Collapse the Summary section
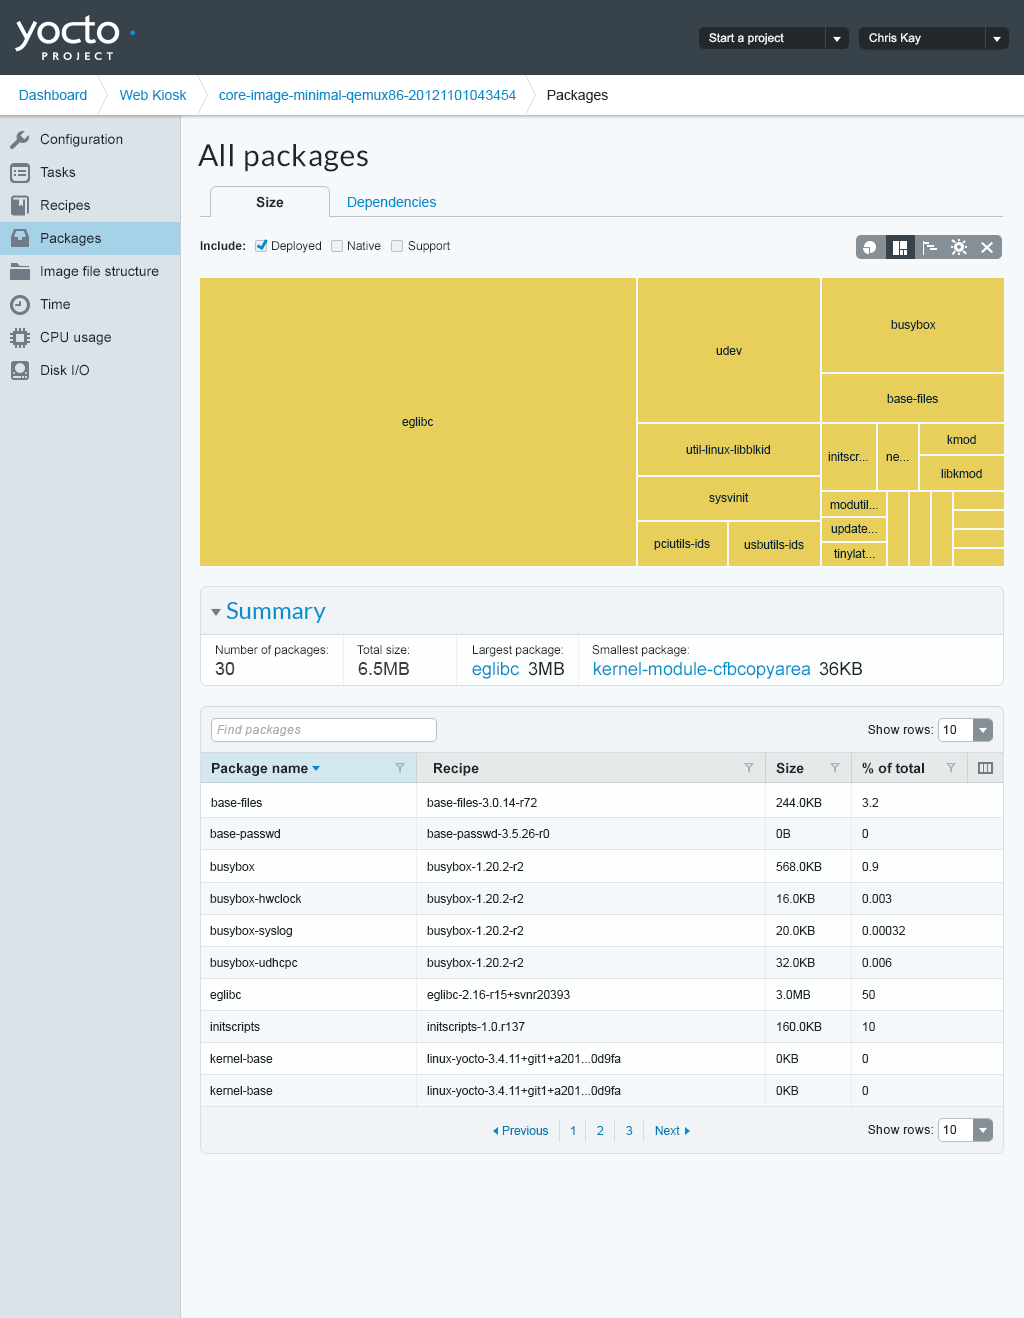 point(216,612)
